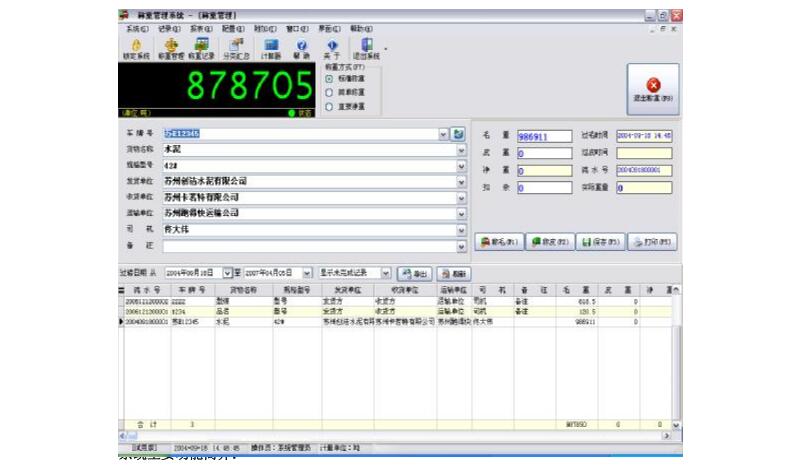
Task: Expand the receiving unit dropdown
Action: tap(461, 198)
